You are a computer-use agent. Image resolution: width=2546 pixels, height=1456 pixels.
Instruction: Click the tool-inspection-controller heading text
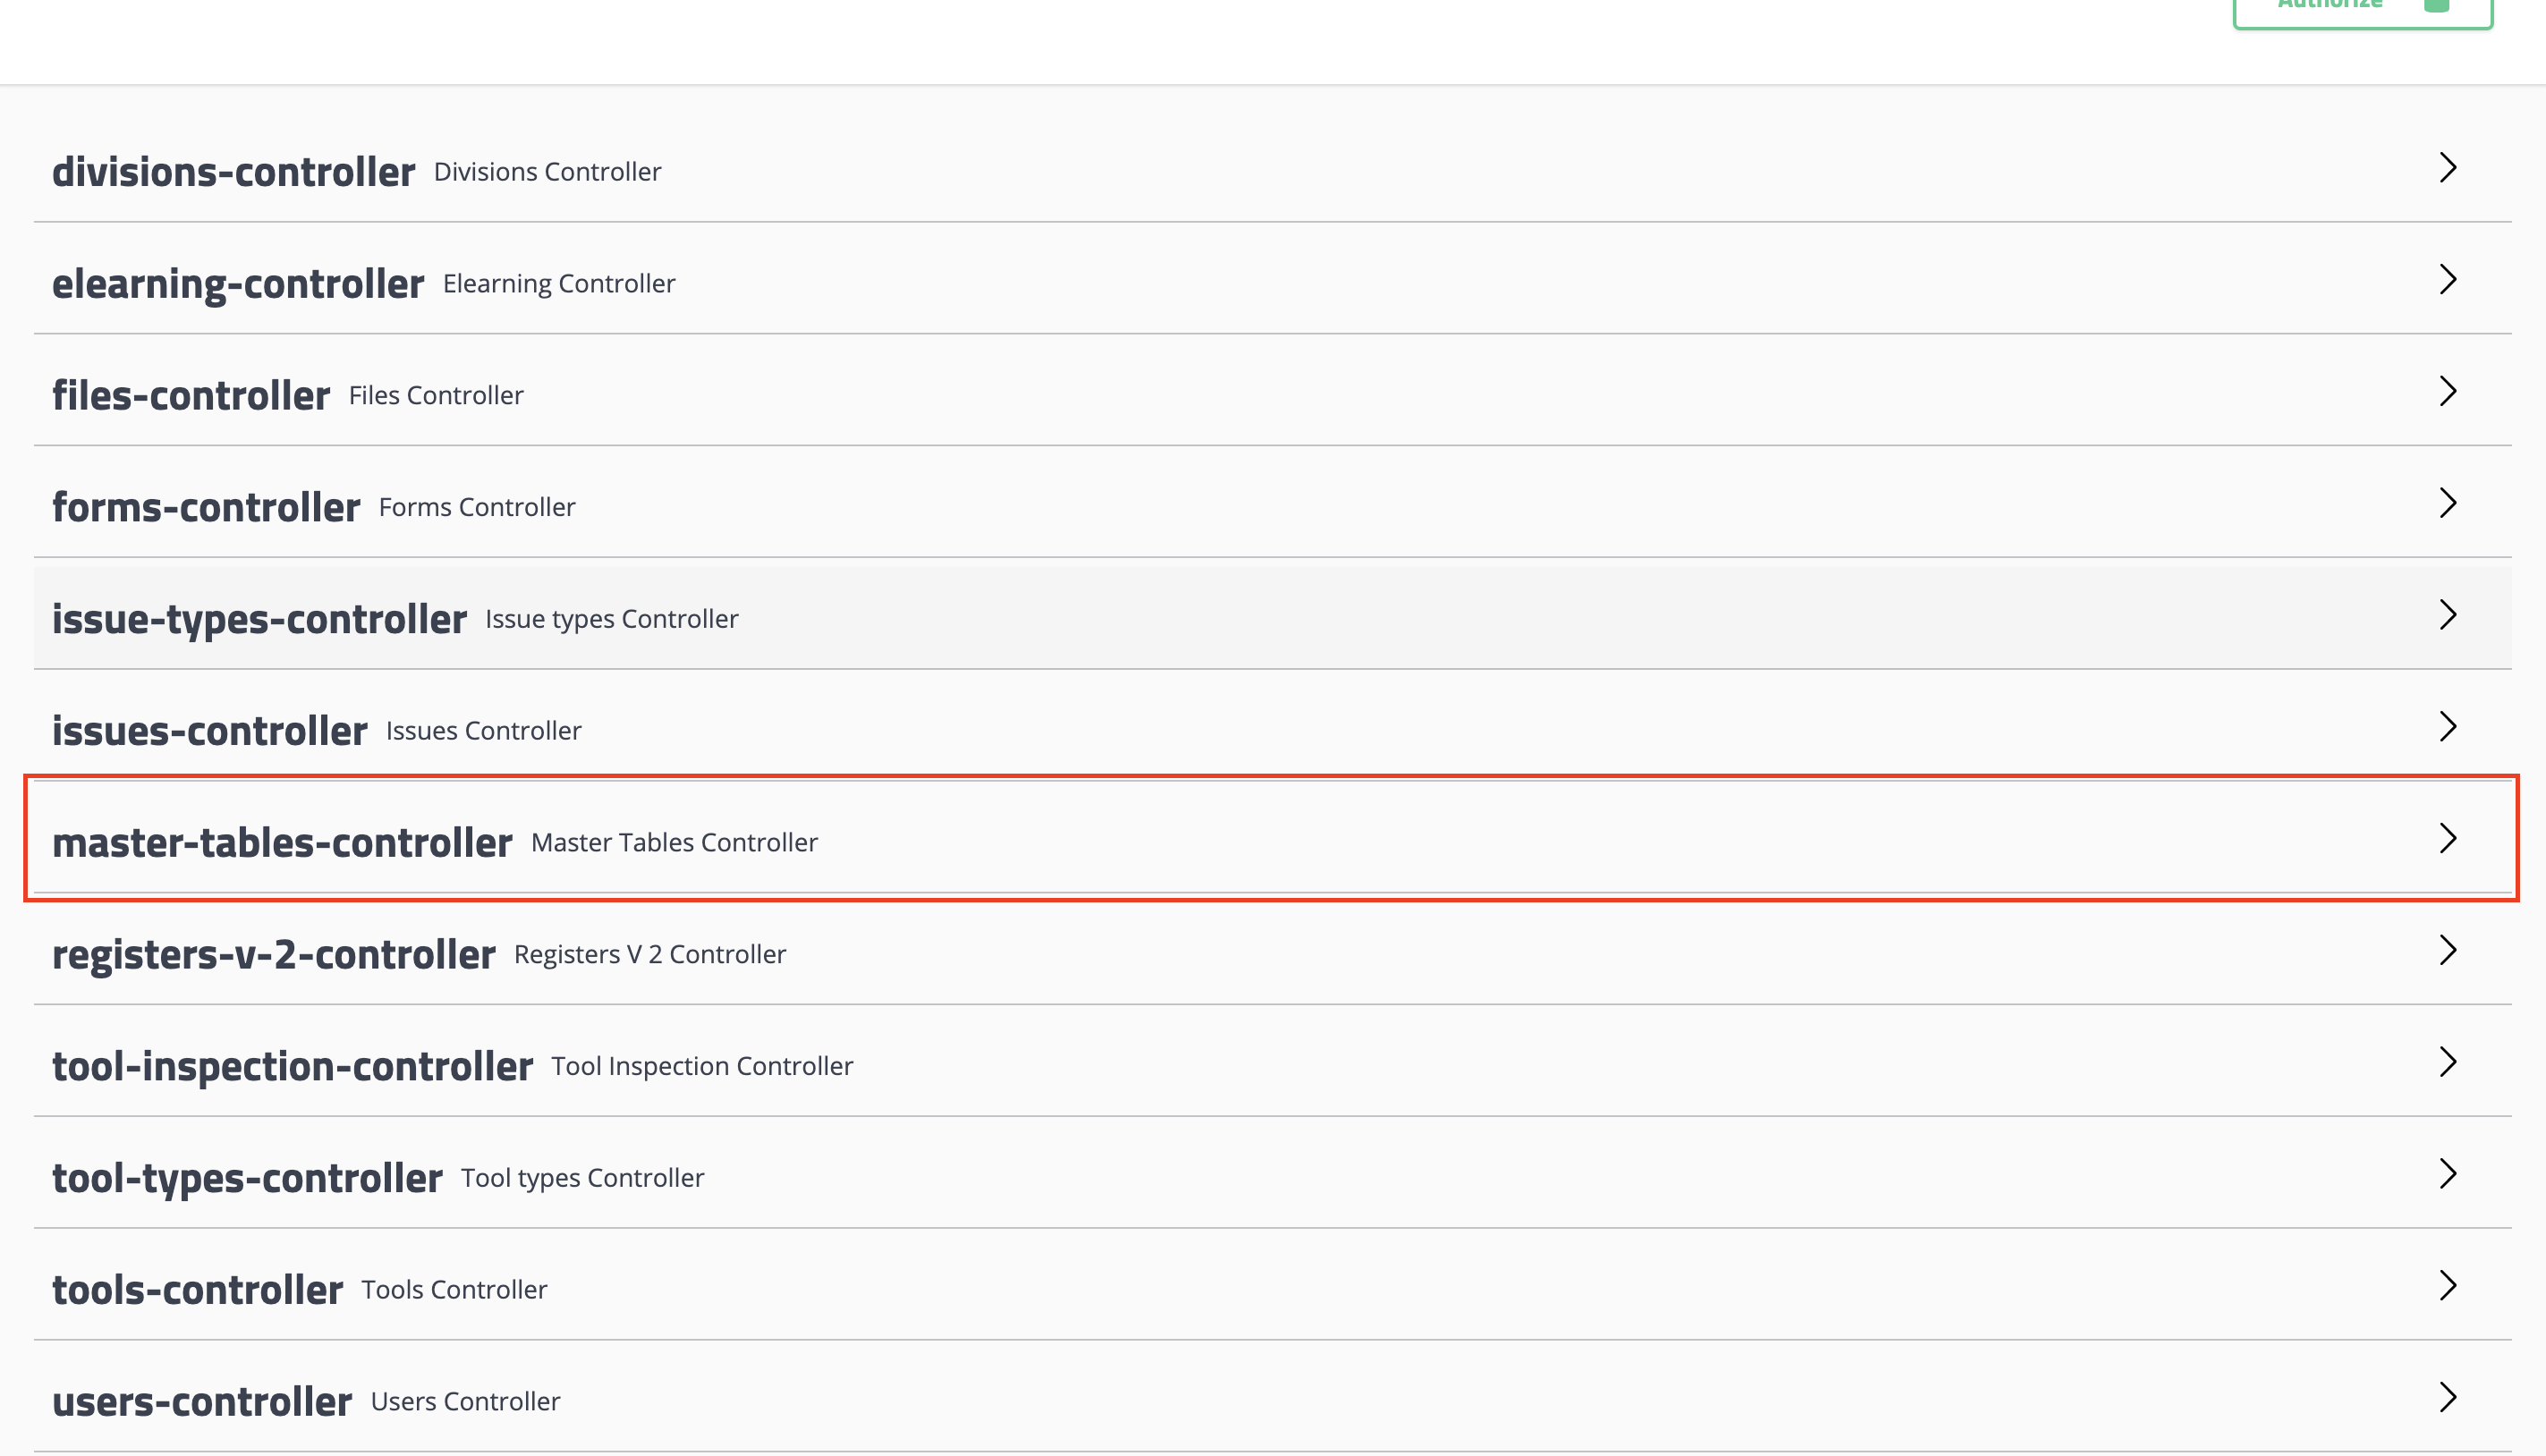click(x=292, y=1067)
